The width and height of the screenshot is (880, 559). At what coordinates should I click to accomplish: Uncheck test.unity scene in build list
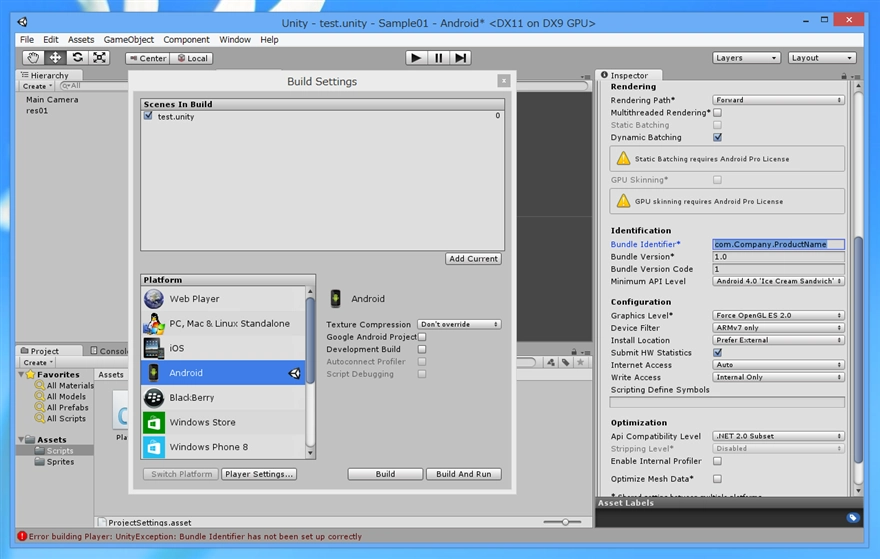click(x=148, y=116)
